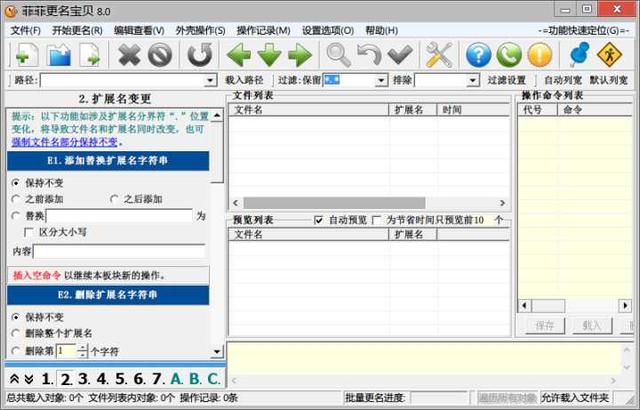Click the left panel scroll down arrow
The image size is (640, 410).
[217, 352]
